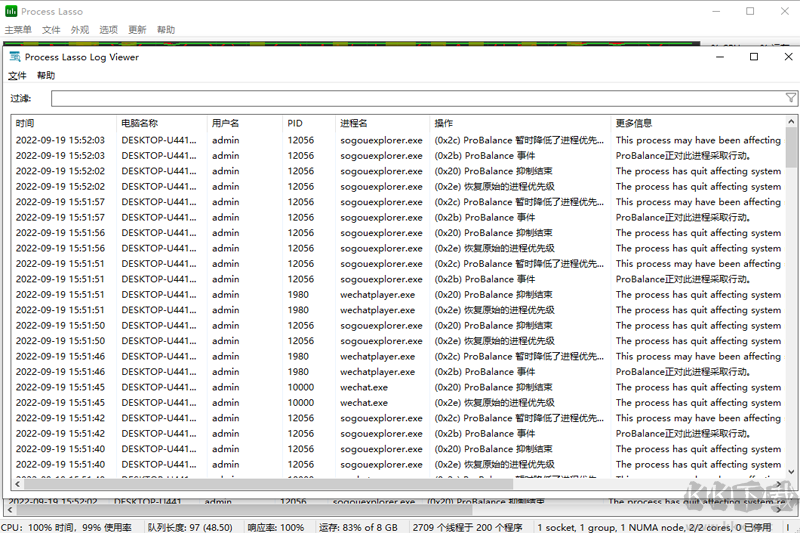Click admin on the 15:51:57 ProBalance 事件 row
The width and height of the screenshot is (800, 533).
click(226, 218)
